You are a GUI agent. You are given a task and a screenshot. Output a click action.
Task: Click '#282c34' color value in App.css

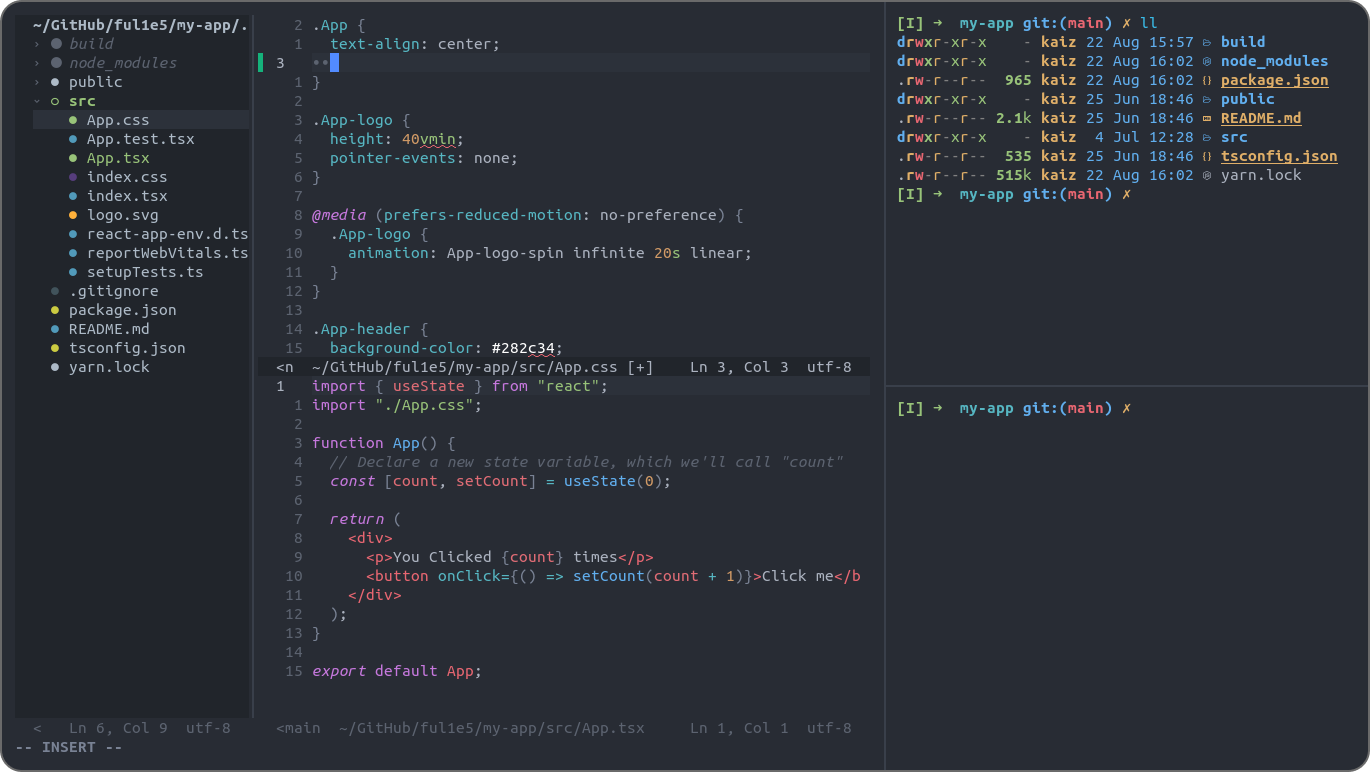[523, 348]
